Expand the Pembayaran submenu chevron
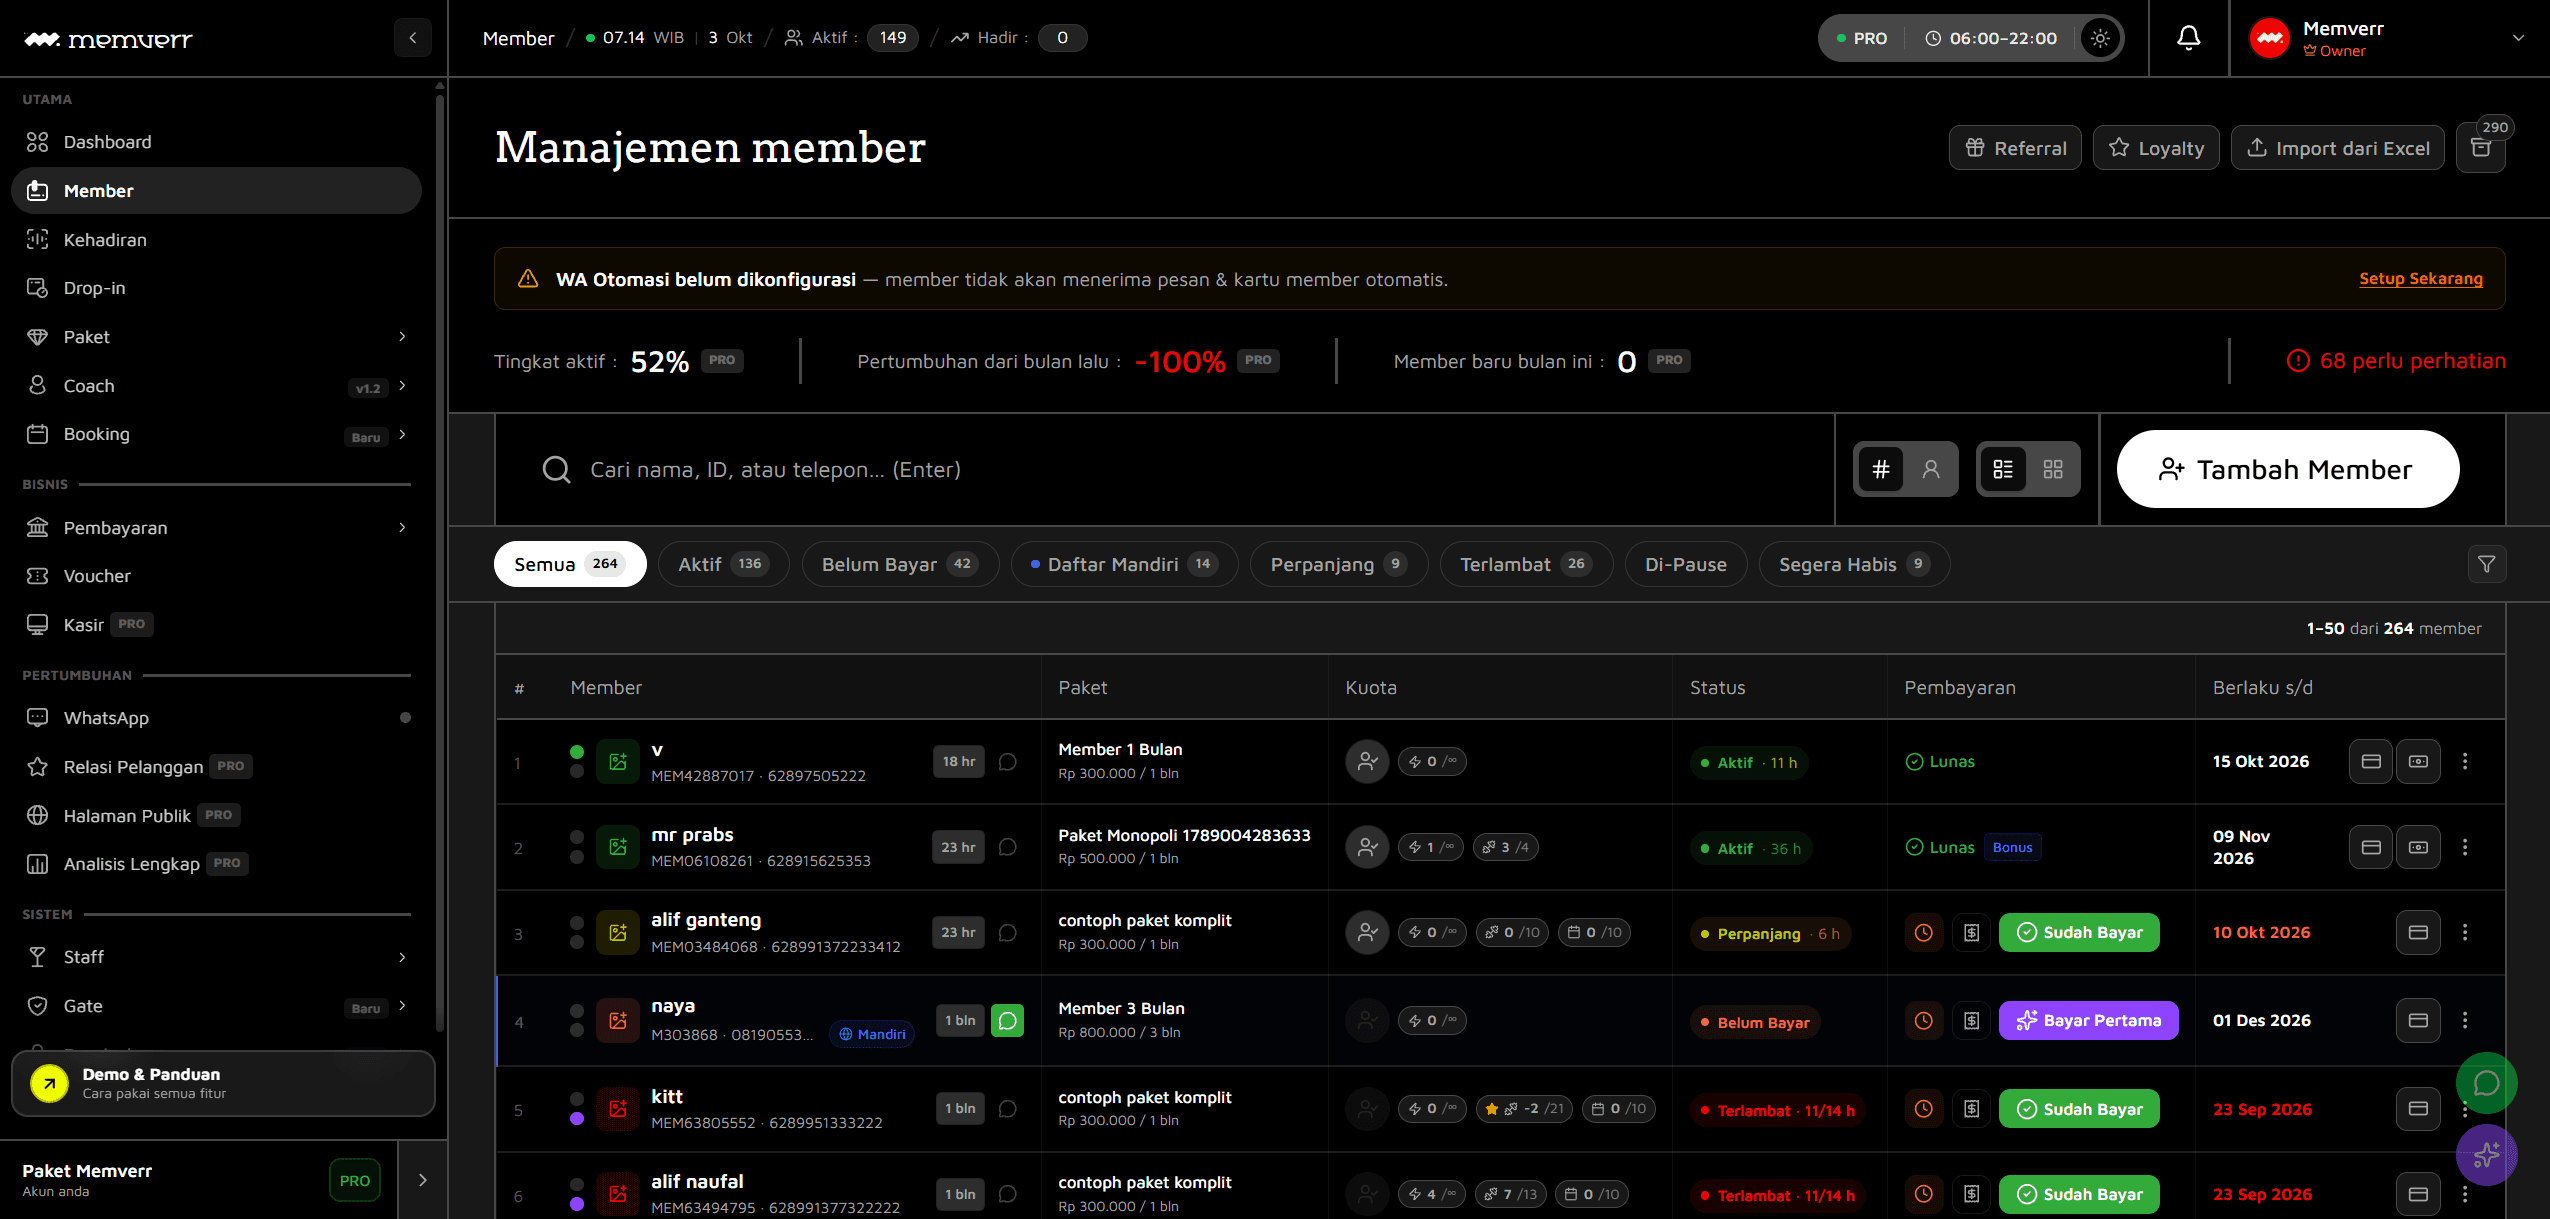The height and width of the screenshot is (1219, 2550). (402, 528)
